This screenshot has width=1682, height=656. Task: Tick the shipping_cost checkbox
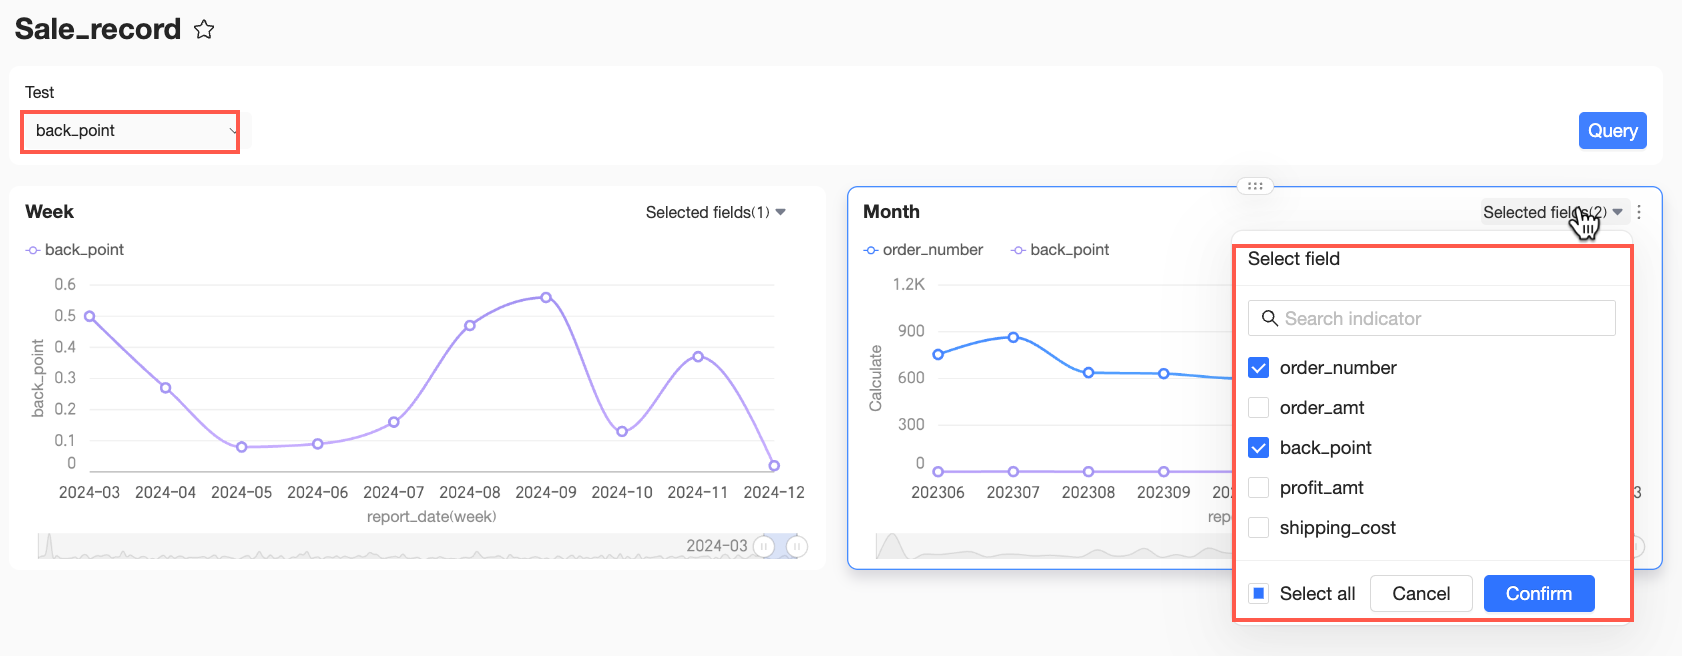(x=1259, y=528)
